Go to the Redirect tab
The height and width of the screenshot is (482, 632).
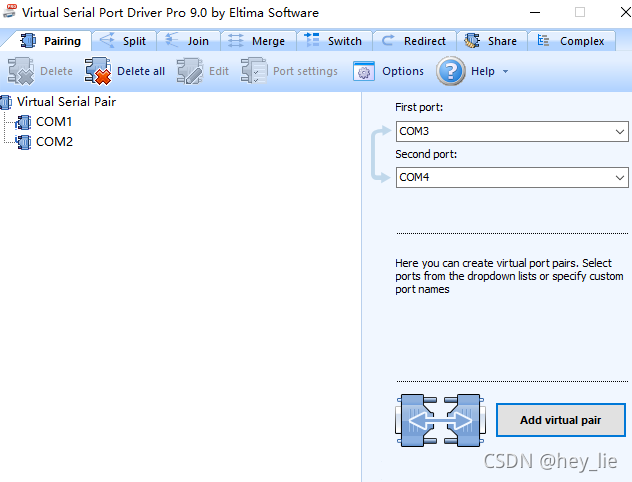click(x=414, y=41)
